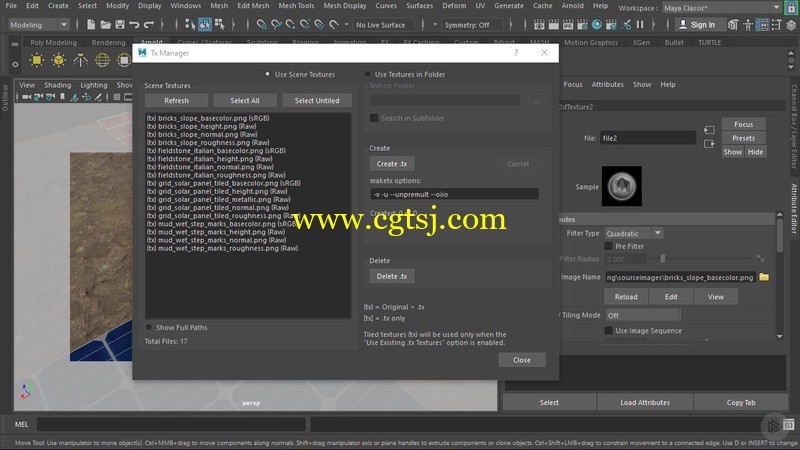800x450 pixels.
Task: Toggle Modeling Toolkit icon at top right
Action: [733, 24]
